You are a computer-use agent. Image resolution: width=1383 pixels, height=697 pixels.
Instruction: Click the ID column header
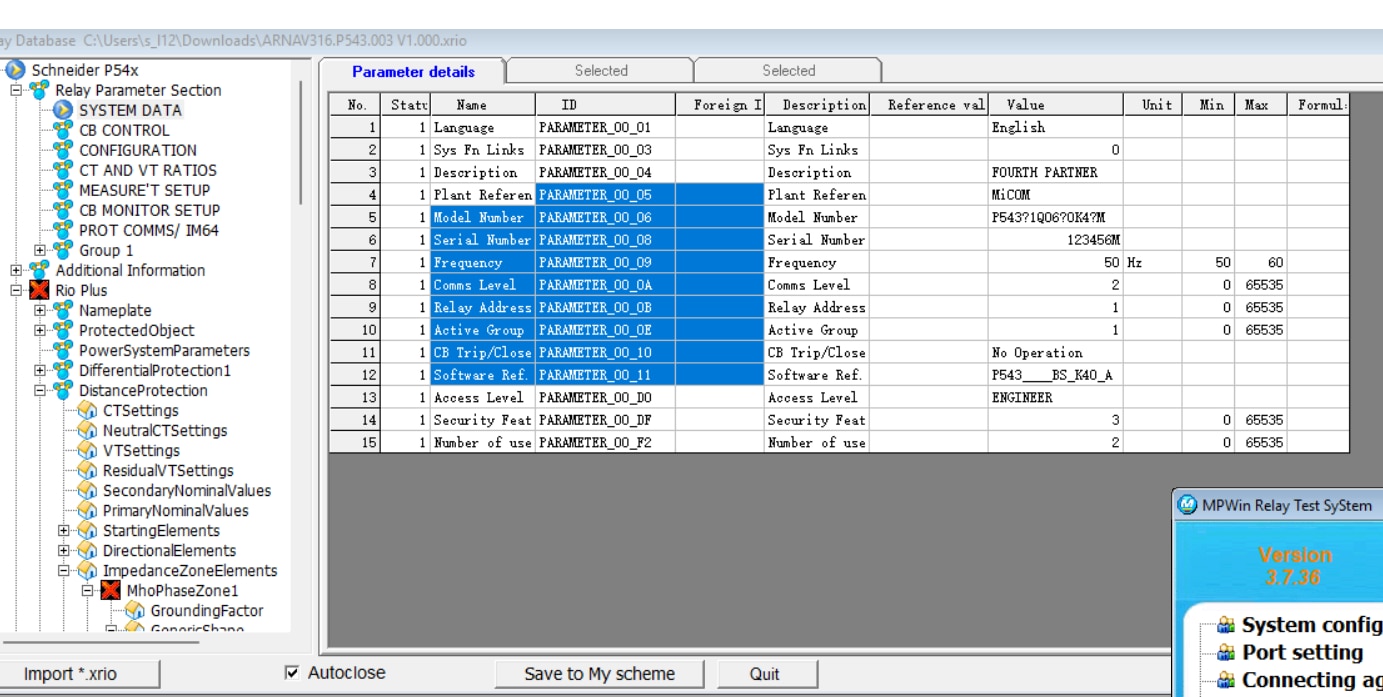pos(605,104)
